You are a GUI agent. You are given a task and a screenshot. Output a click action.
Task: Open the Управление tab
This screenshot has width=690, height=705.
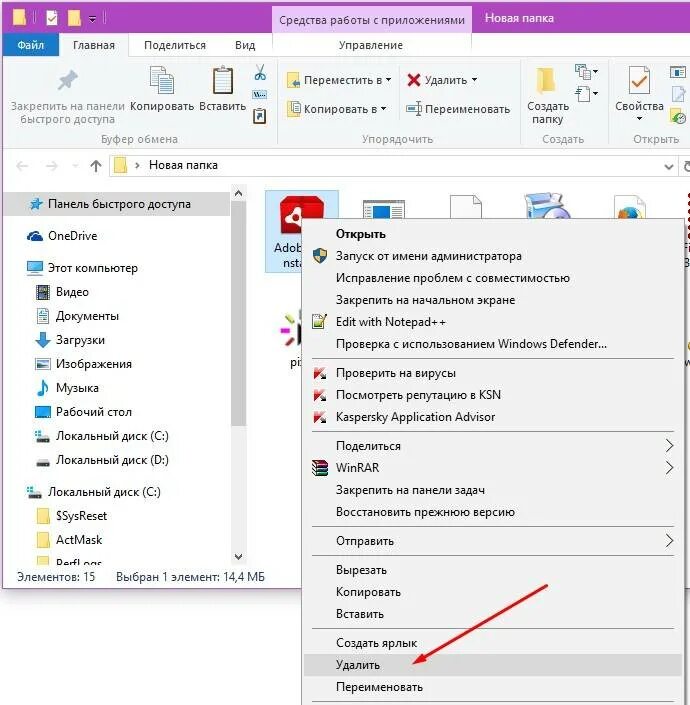coord(371,45)
